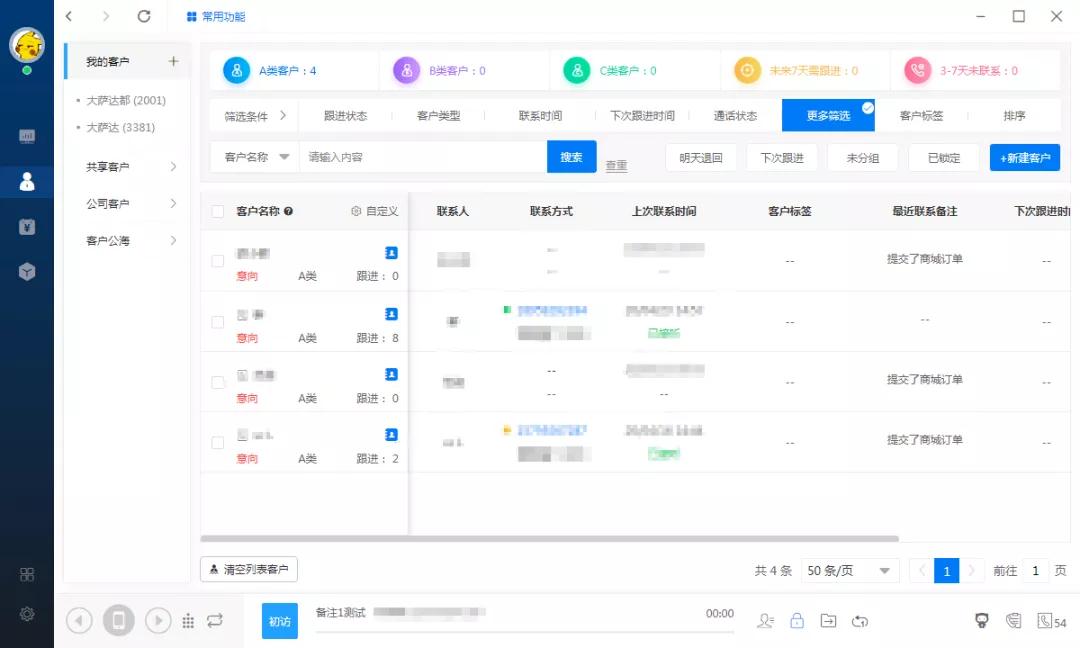
Task: Click the 清空列表客户 button
Action: 249,569
